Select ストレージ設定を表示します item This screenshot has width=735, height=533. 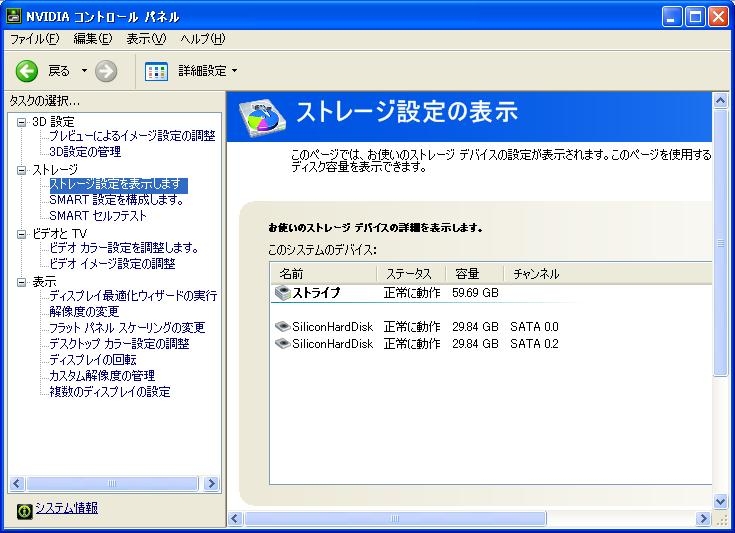(118, 185)
